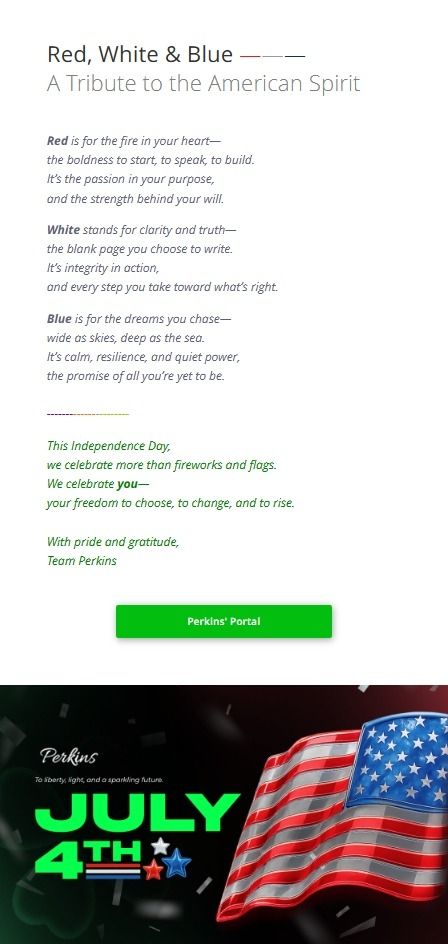Click the 'Red, White & Blue' heading

(x=140, y=54)
